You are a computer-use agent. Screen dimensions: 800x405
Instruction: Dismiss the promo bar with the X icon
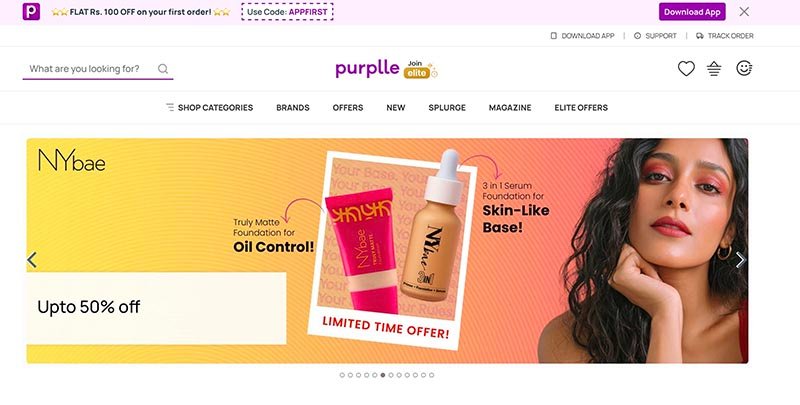pyautogui.click(x=744, y=12)
